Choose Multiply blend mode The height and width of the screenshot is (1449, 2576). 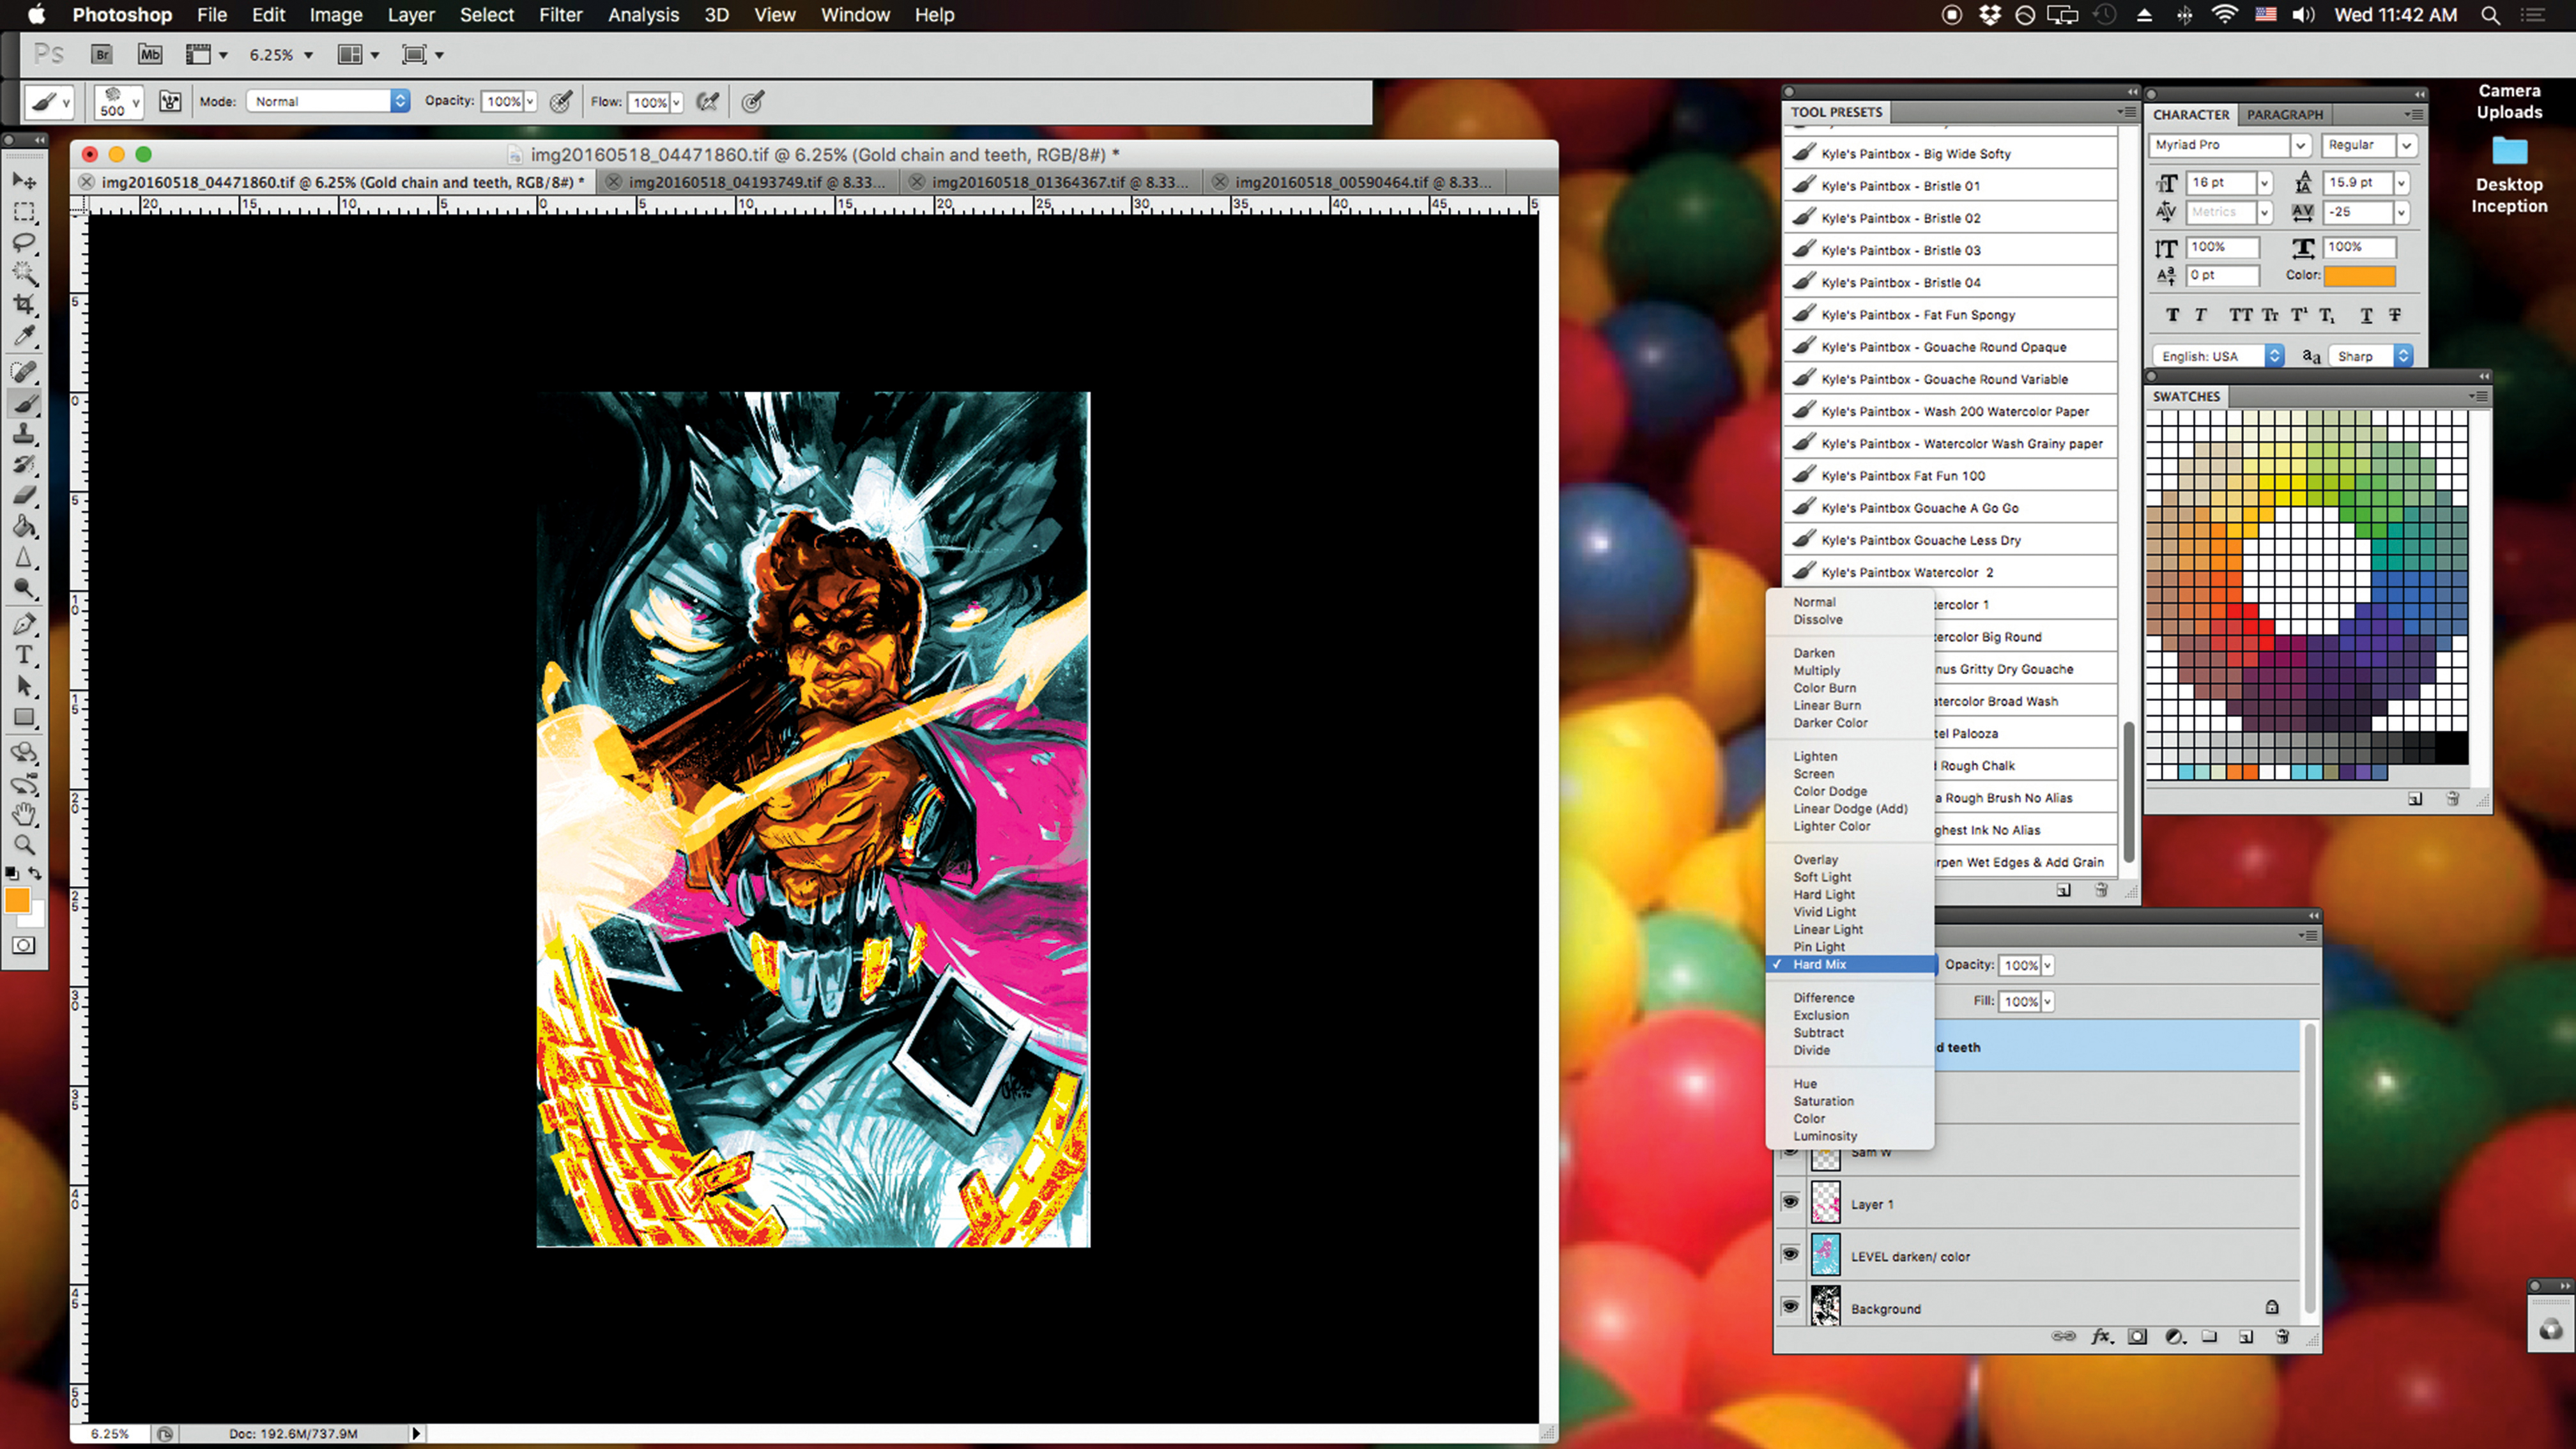[1816, 671]
